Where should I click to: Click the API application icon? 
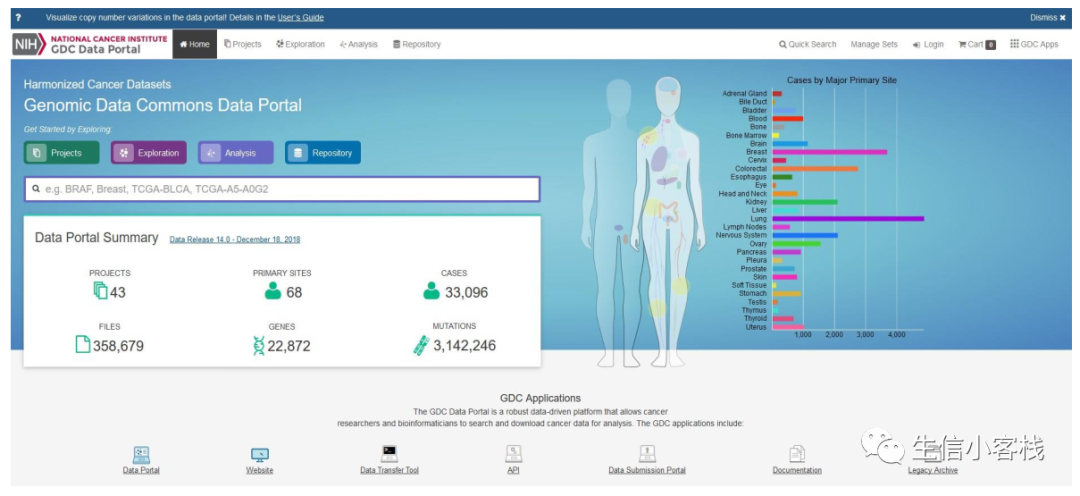(x=513, y=453)
